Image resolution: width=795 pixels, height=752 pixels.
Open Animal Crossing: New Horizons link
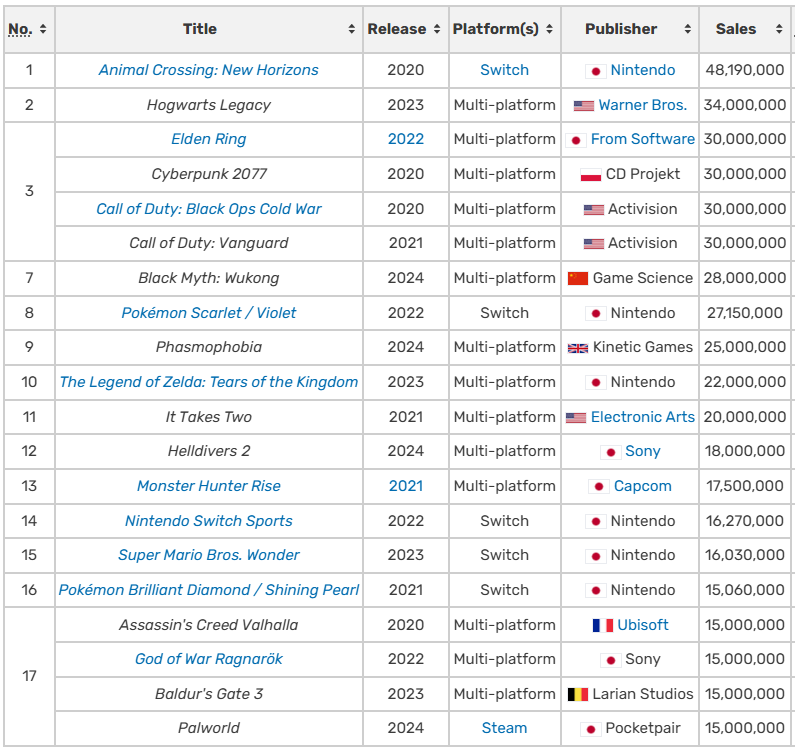click(208, 70)
